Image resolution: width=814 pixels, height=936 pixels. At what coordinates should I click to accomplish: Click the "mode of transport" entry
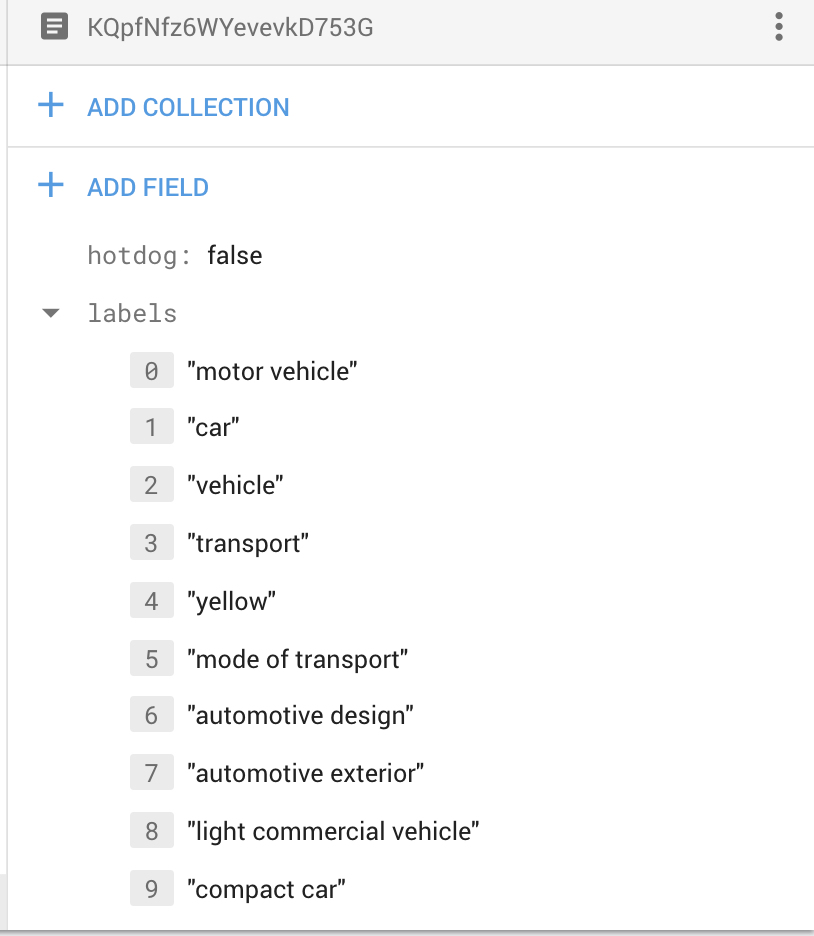pyautogui.click(x=298, y=659)
